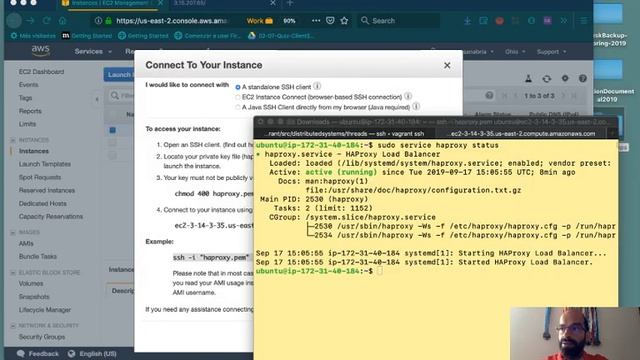
Task: Open the Pocket save icon
Action: pos(330,20)
